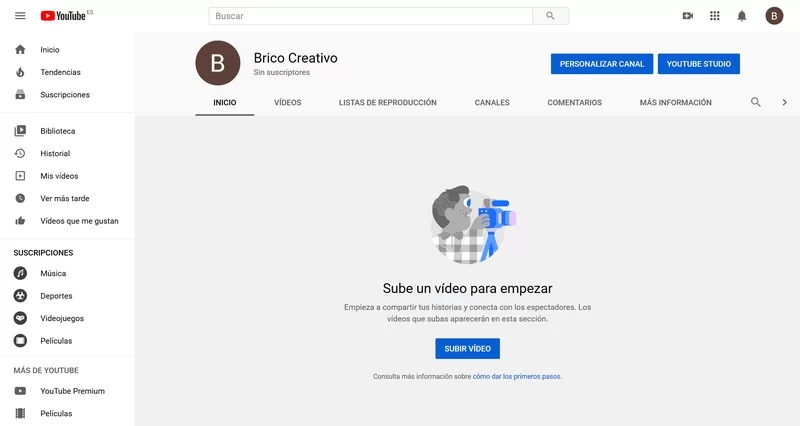Search within the channel using the tab magnifier
Image resolution: width=800 pixels, height=426 pixels.
756,102
